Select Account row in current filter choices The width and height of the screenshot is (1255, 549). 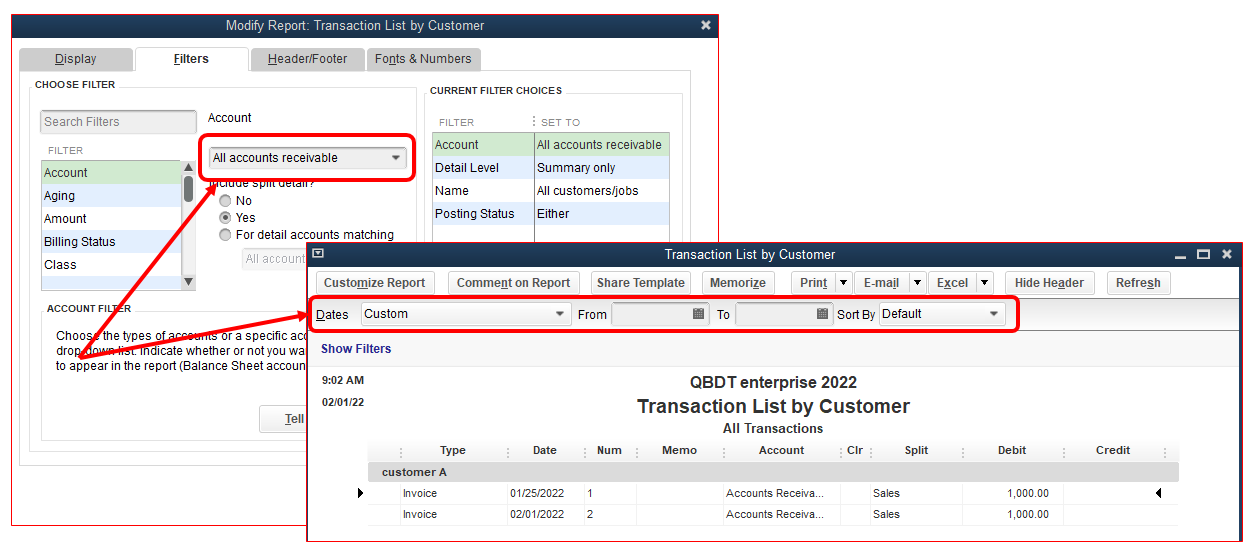pyautogui.click(x=551, y=145)
